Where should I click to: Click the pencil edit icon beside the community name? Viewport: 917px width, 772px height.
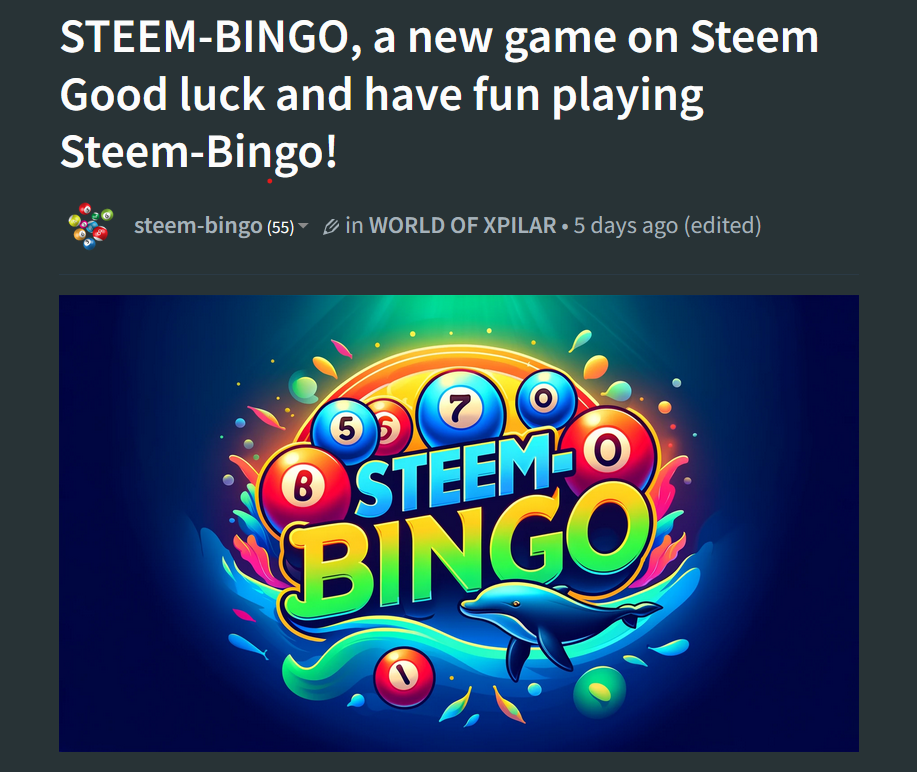[330, 227]
